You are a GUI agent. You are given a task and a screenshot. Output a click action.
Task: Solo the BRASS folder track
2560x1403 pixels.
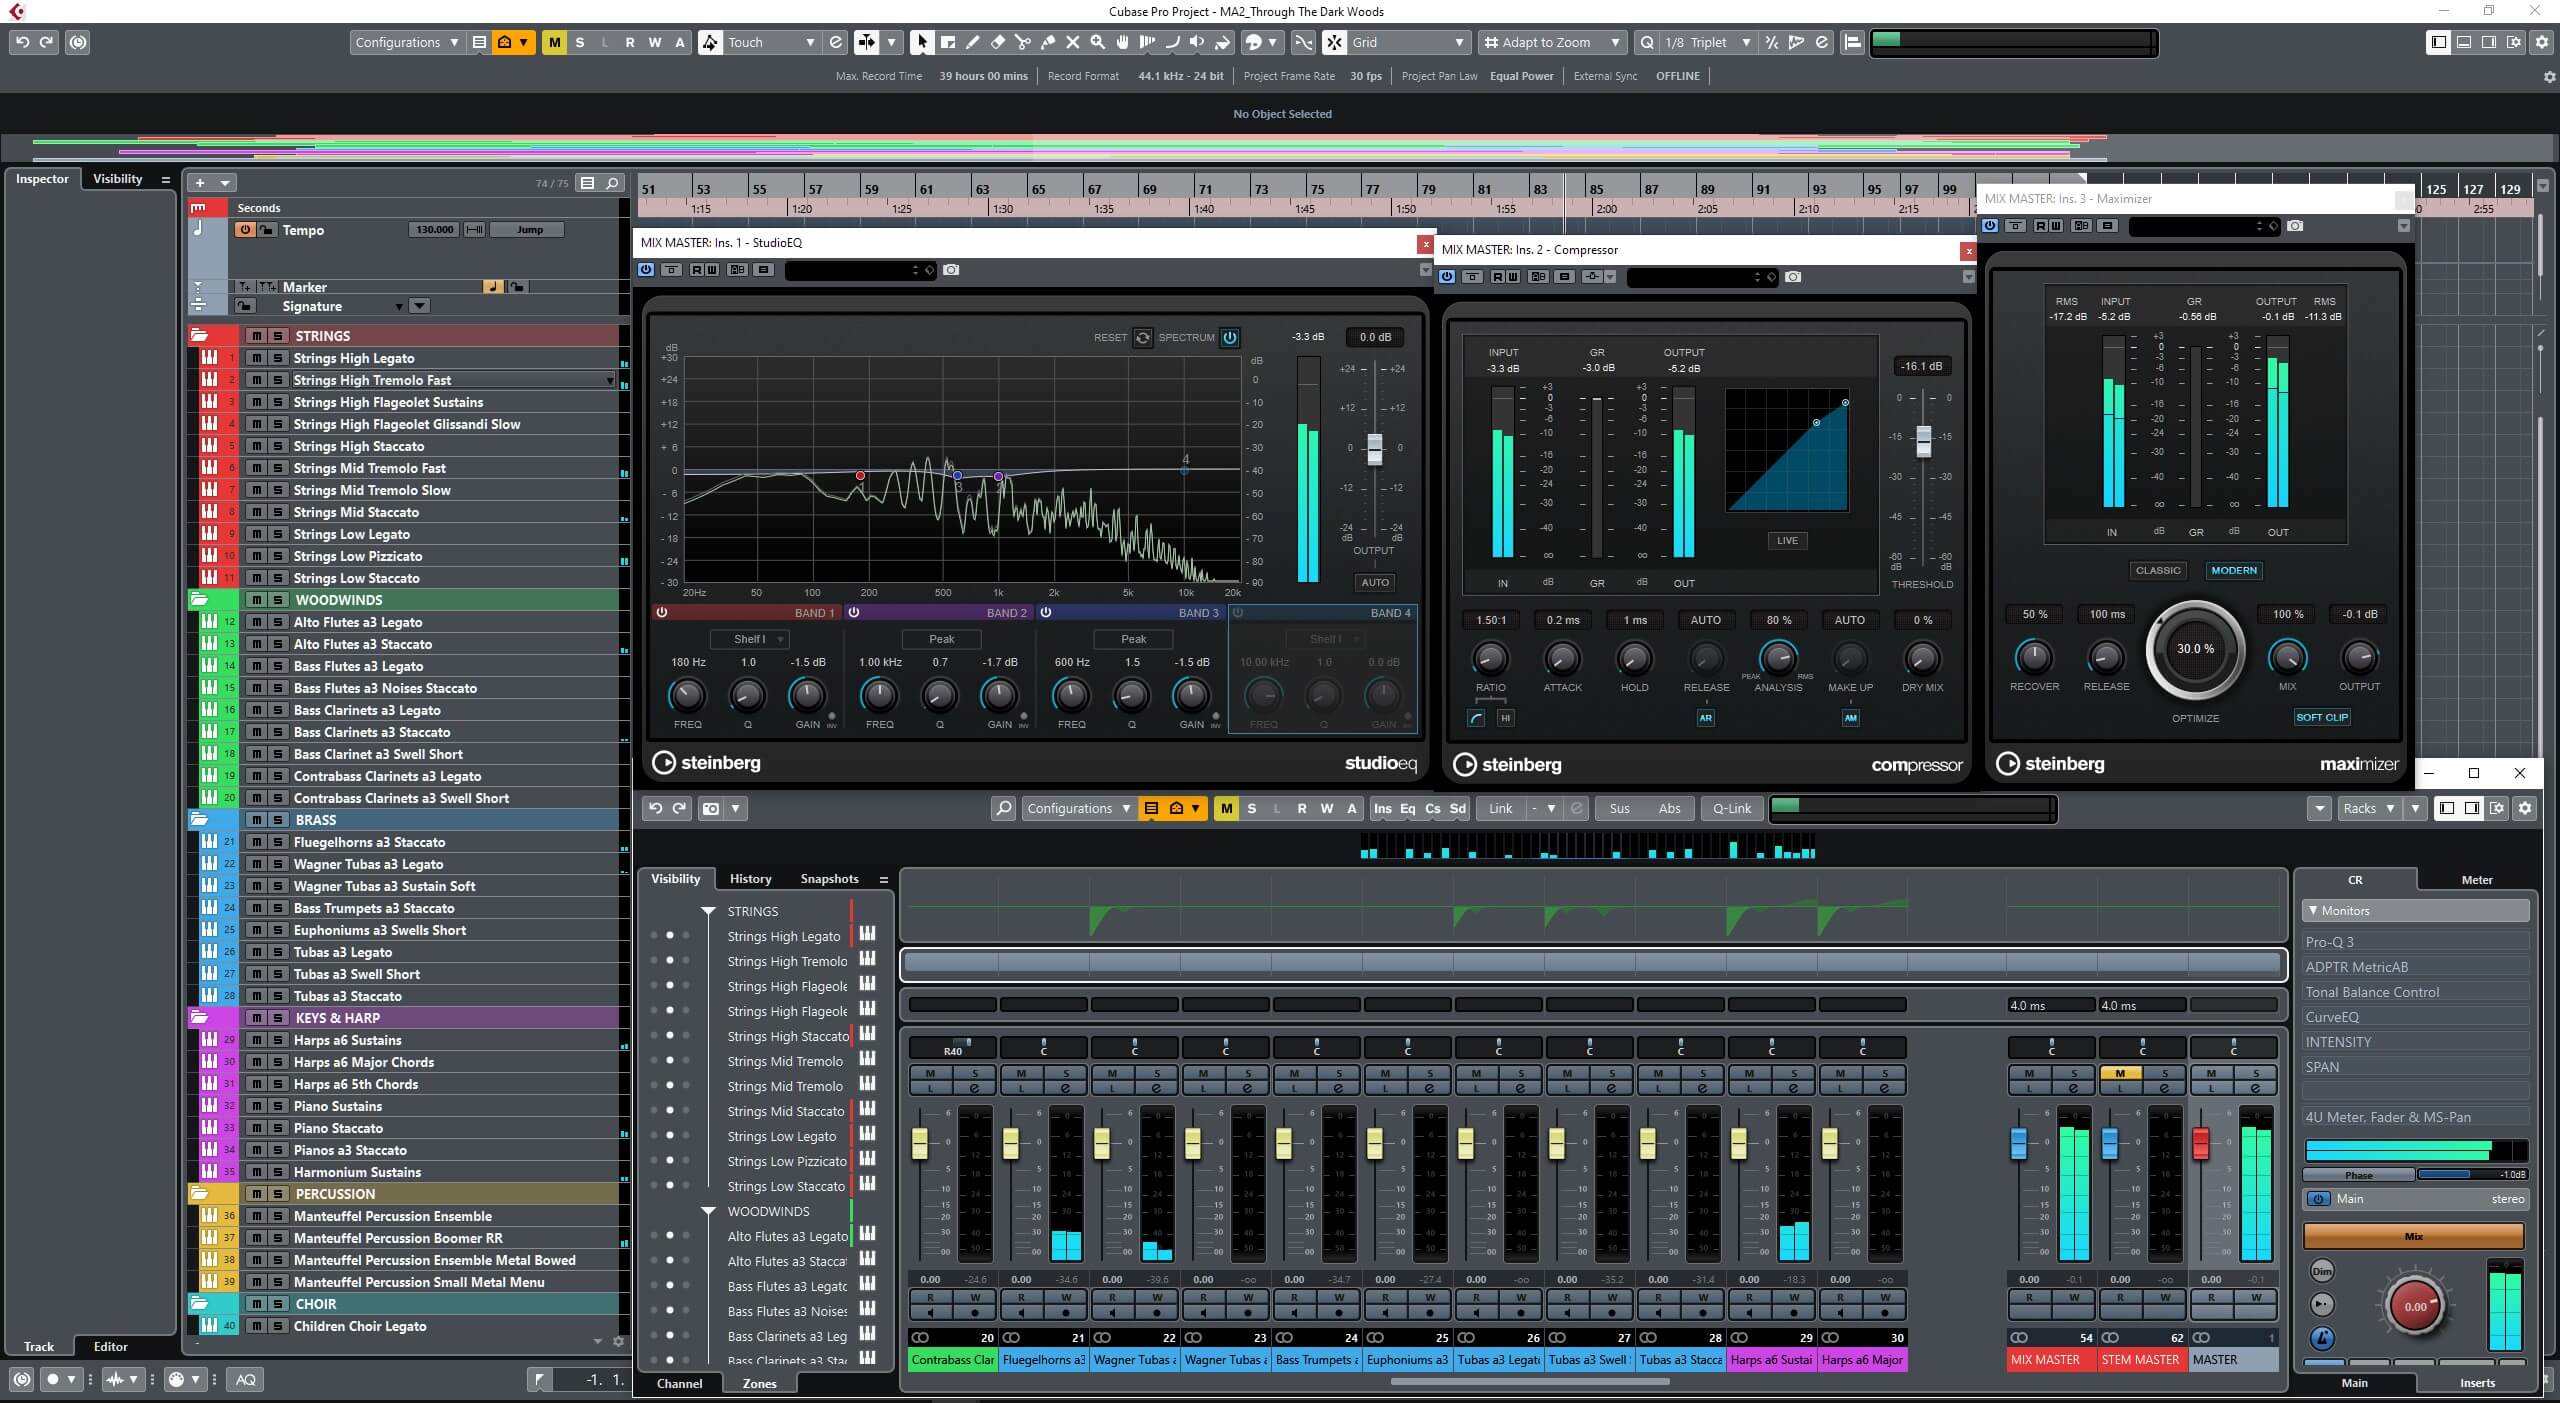(x=278, y=820)
